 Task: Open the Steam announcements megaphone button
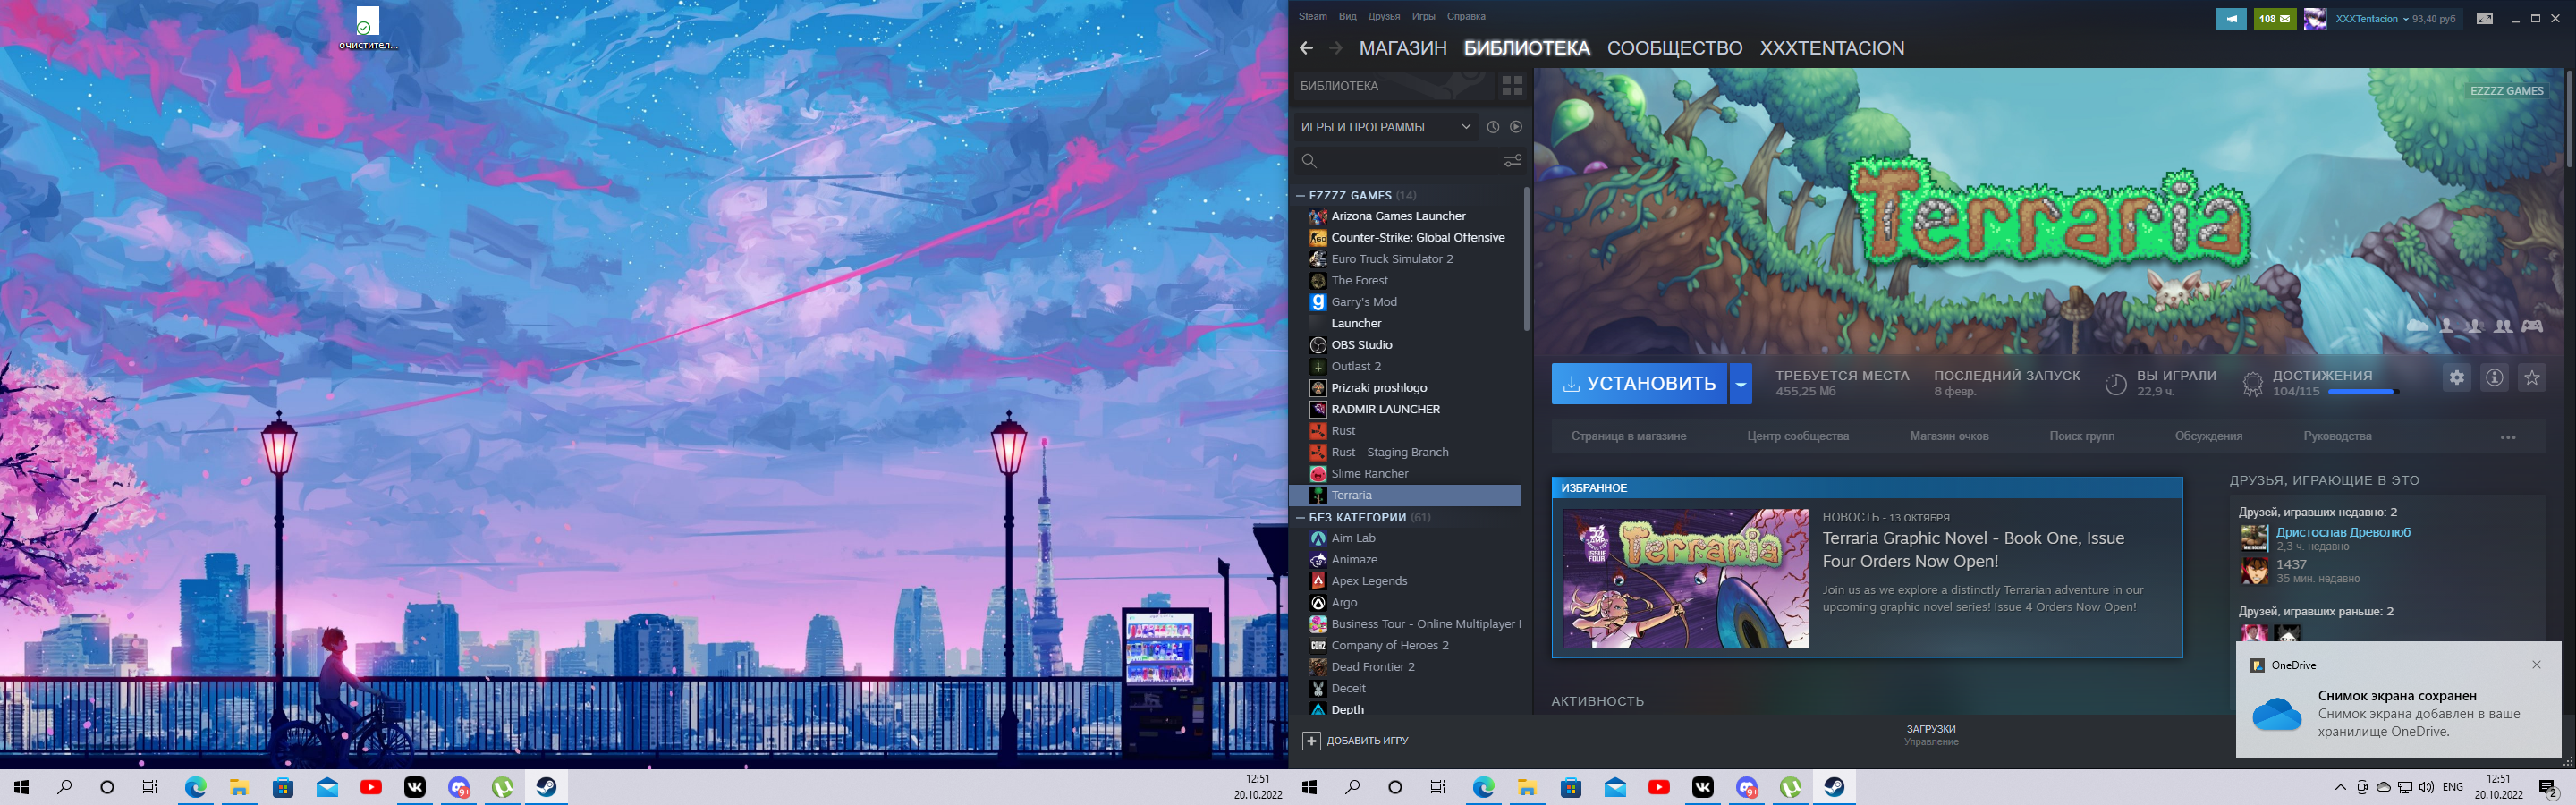2231,18
